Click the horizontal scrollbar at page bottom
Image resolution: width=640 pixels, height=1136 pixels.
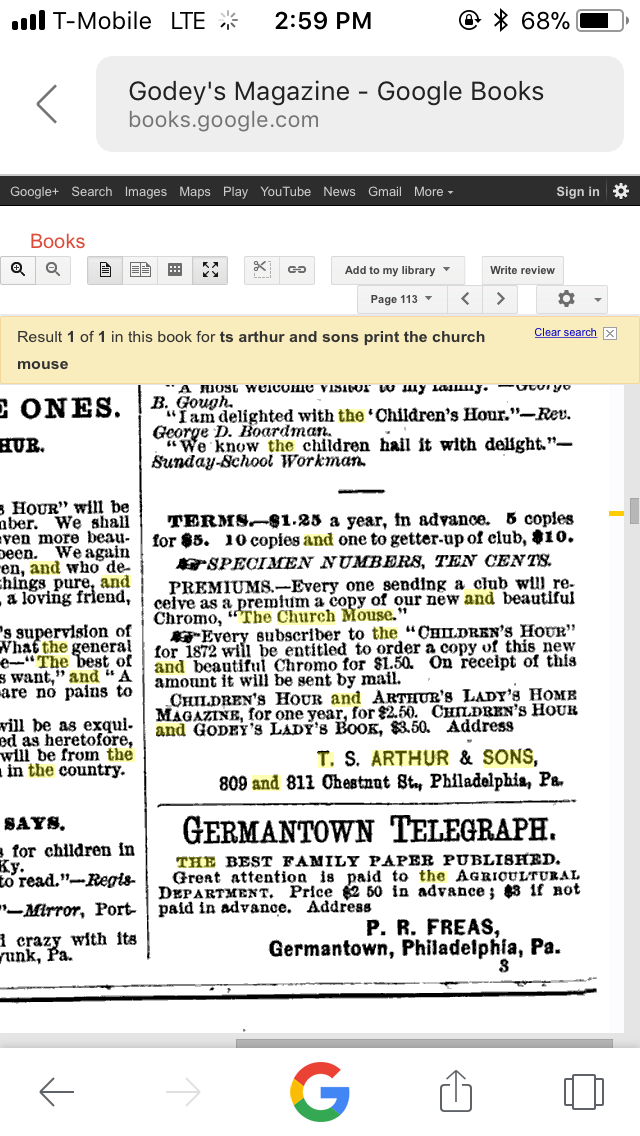(424, 1044)
